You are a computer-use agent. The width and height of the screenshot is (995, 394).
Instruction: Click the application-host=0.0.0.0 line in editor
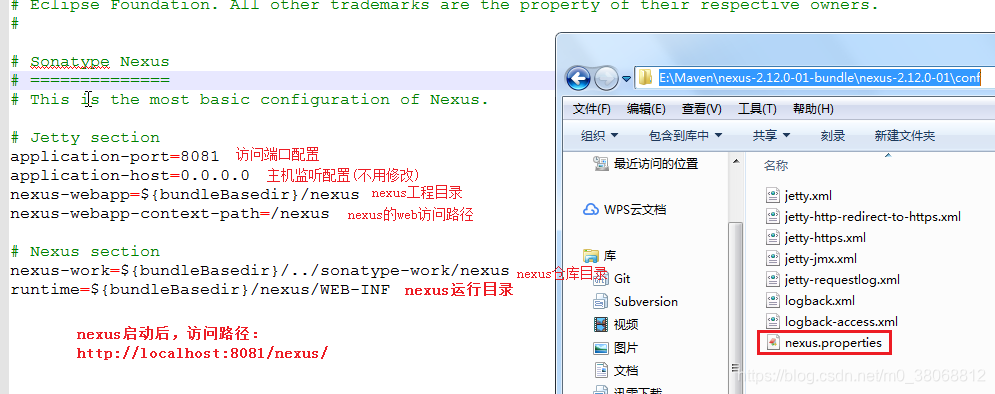click(130, 175)
